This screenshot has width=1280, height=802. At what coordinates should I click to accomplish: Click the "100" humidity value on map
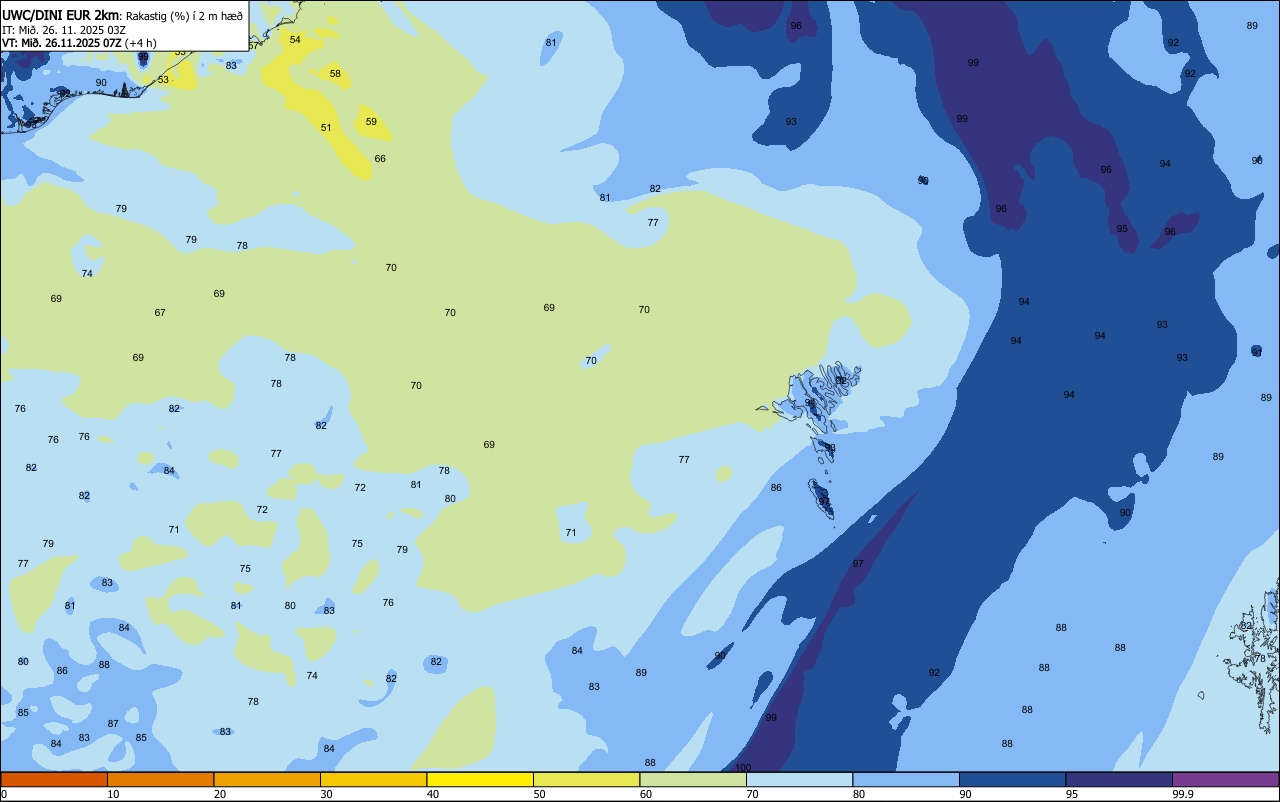743,768
